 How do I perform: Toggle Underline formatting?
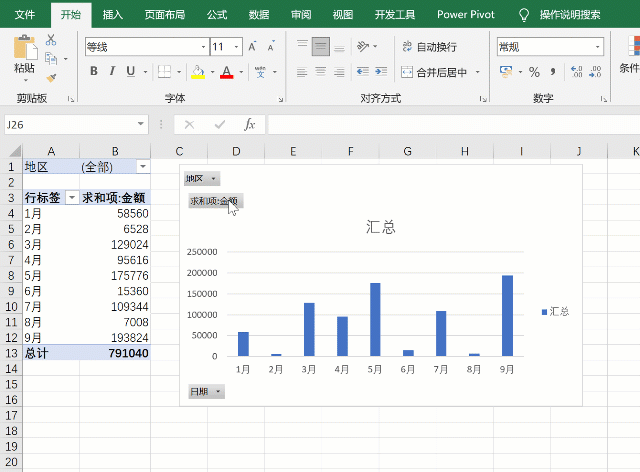click(x=131, y=71)
